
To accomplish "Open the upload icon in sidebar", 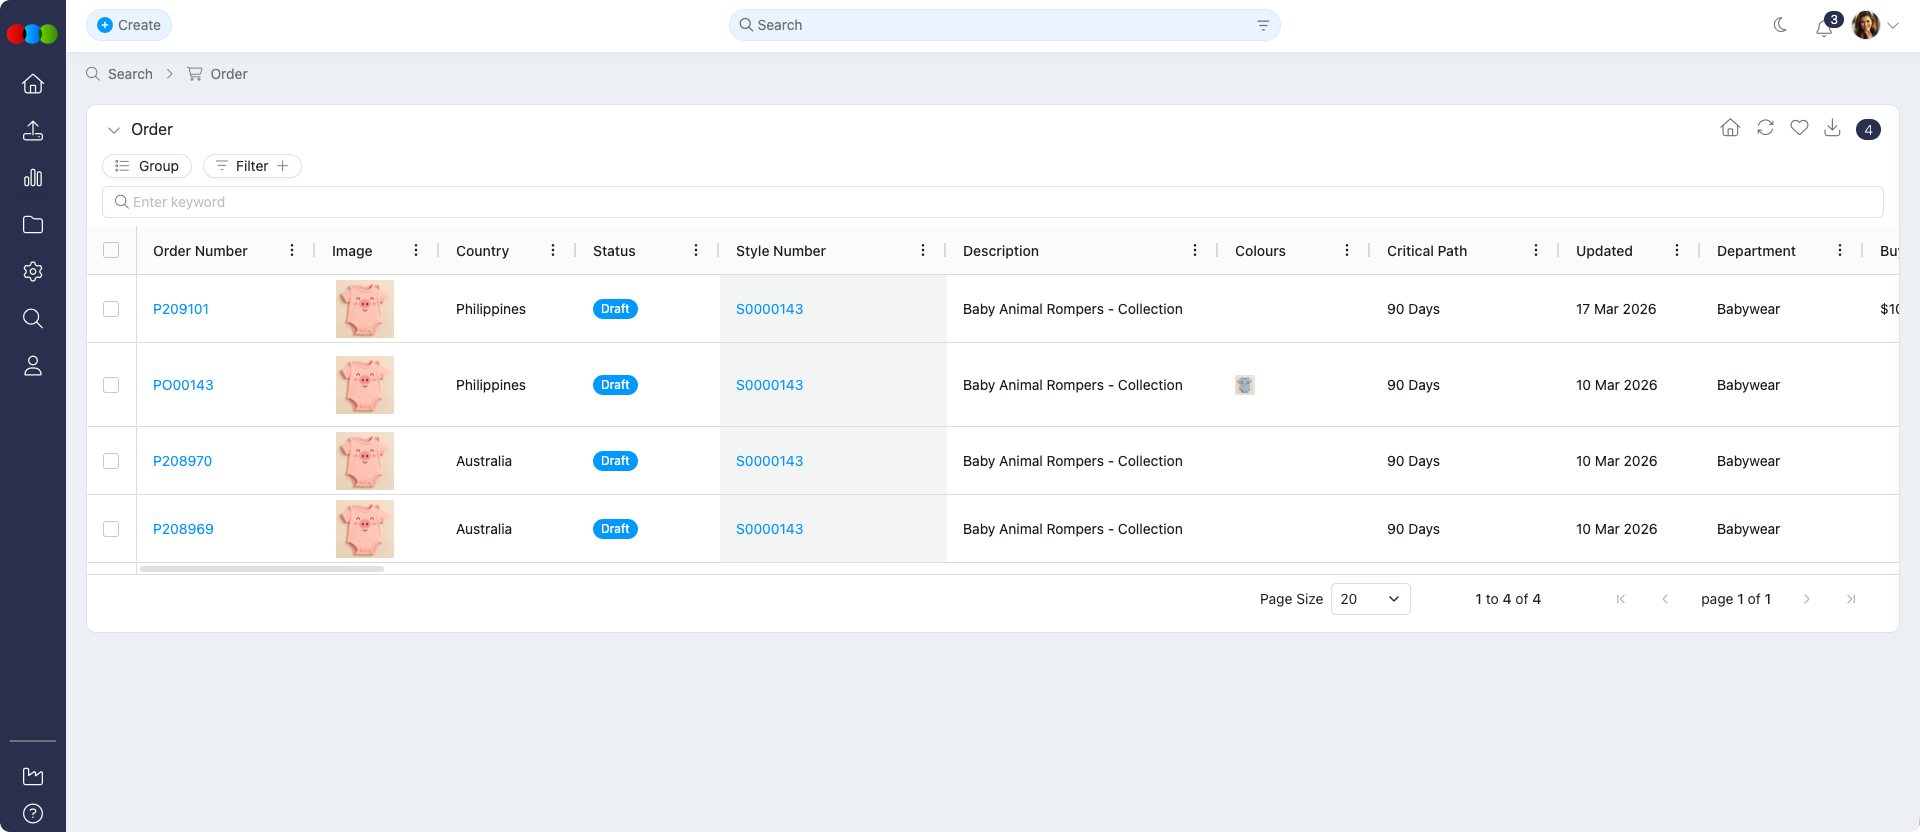I will [x=33, y=131].
